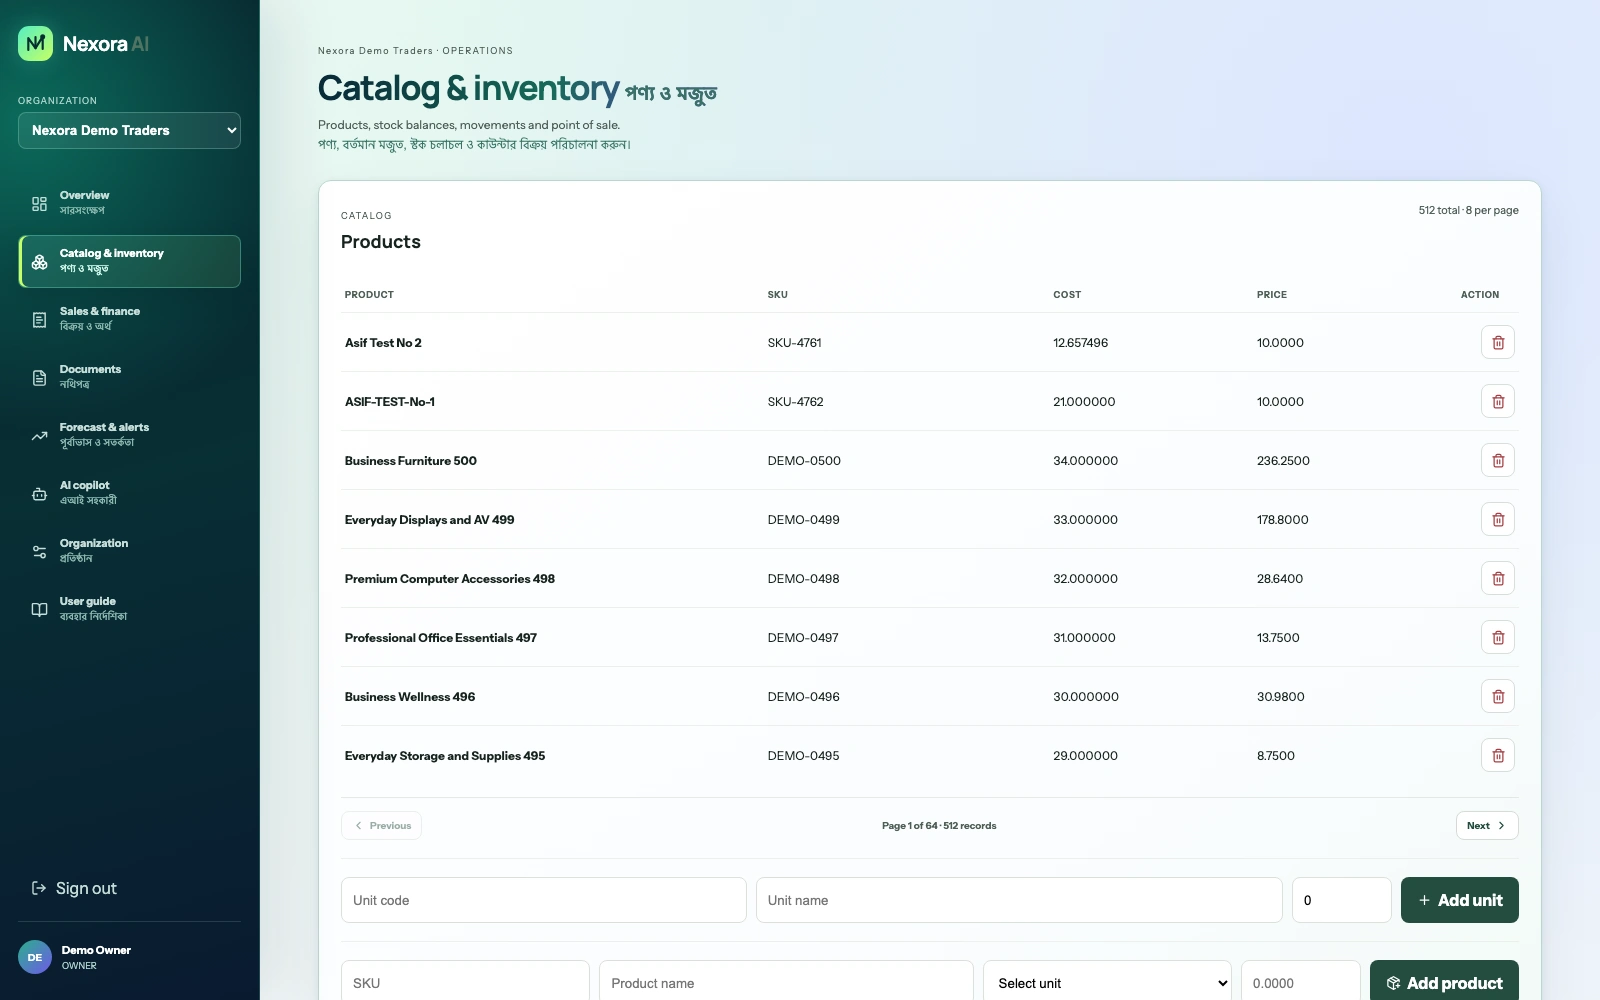Click the DE user avatar
This screenshot has width=1600, height=1000.
(35, 957)
